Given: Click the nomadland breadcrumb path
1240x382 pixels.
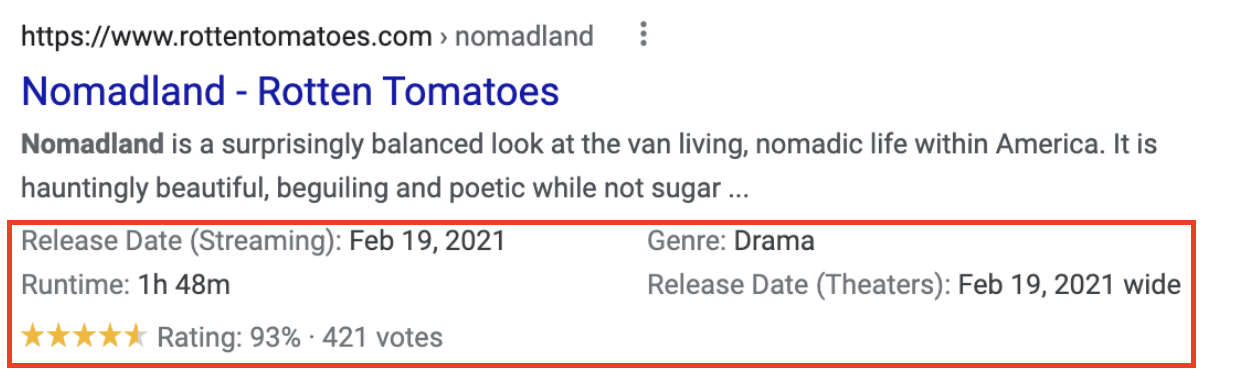Looking at the screenshot, I should point(523,37).
